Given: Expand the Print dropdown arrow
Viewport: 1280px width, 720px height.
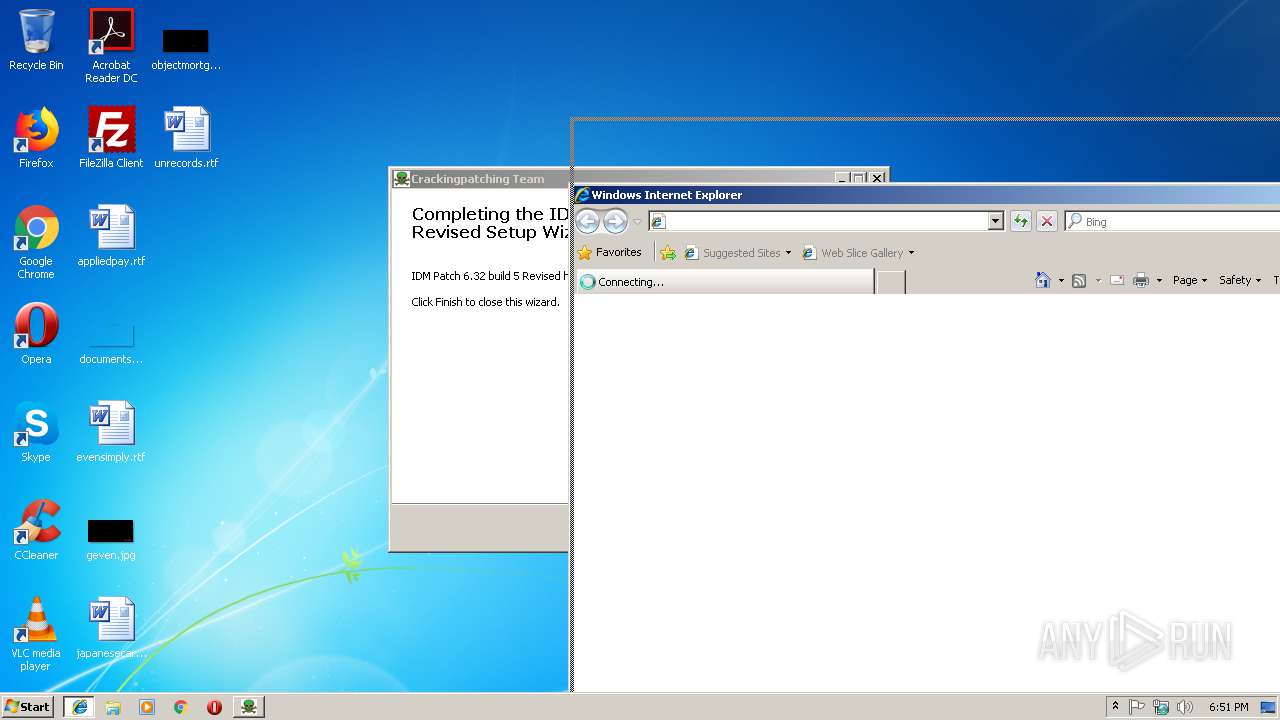Looking at the screenshot, I should pos(1159,281).
